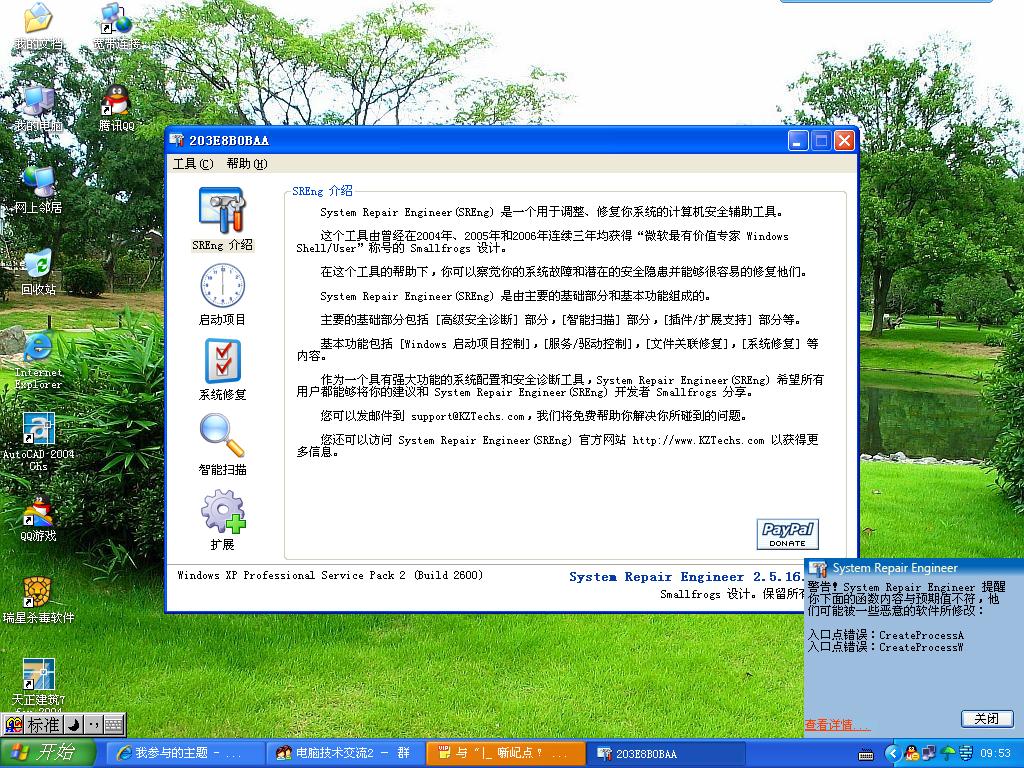Click 天正建筑7 desktop icon

pyautogui.click(x=38, y=684)
